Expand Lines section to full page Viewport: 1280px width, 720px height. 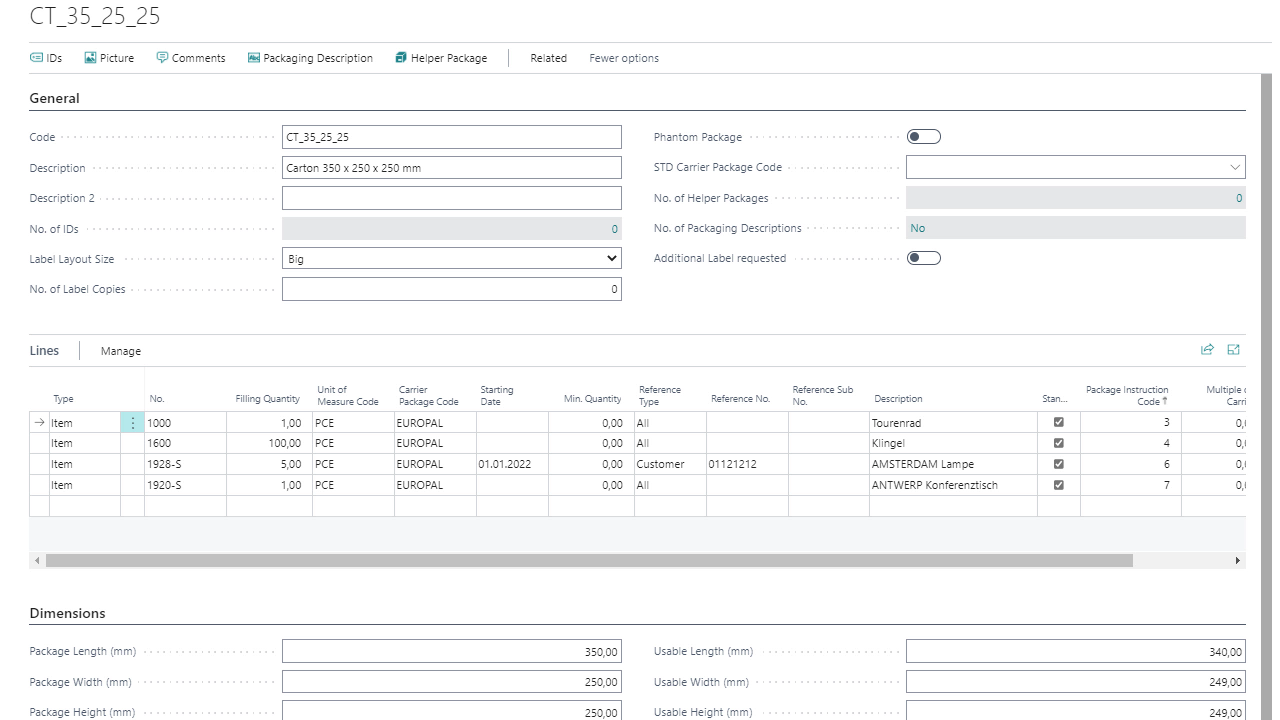click(x=1233, y=350)
